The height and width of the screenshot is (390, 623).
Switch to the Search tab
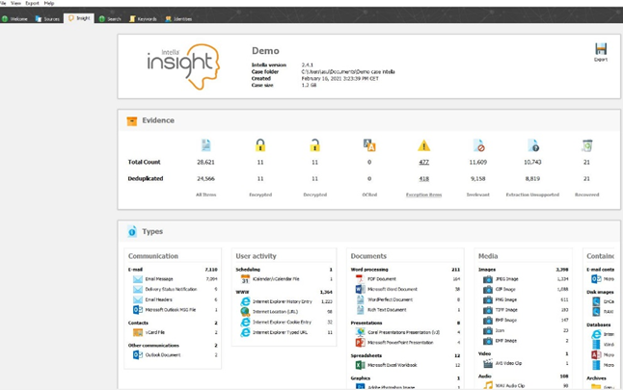pyautogui.click(x=110, y=19)
